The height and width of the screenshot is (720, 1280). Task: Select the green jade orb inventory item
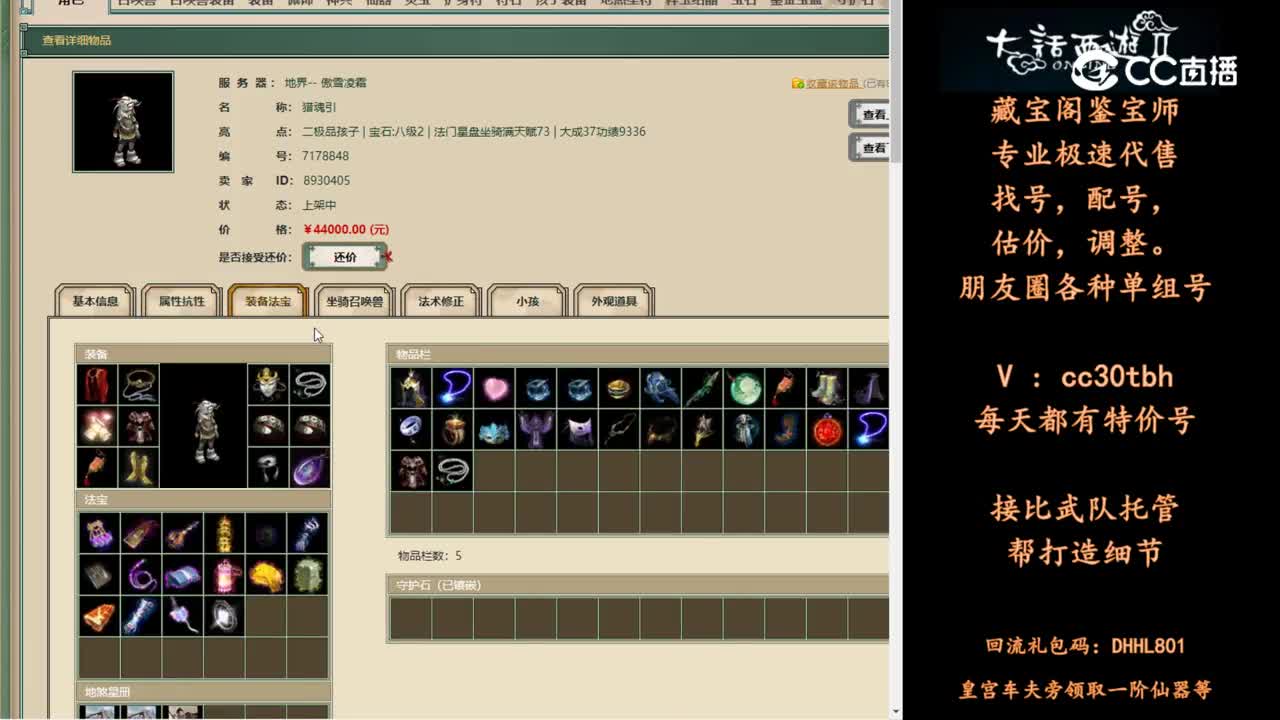pyautogui.click(x=745, y=388)
